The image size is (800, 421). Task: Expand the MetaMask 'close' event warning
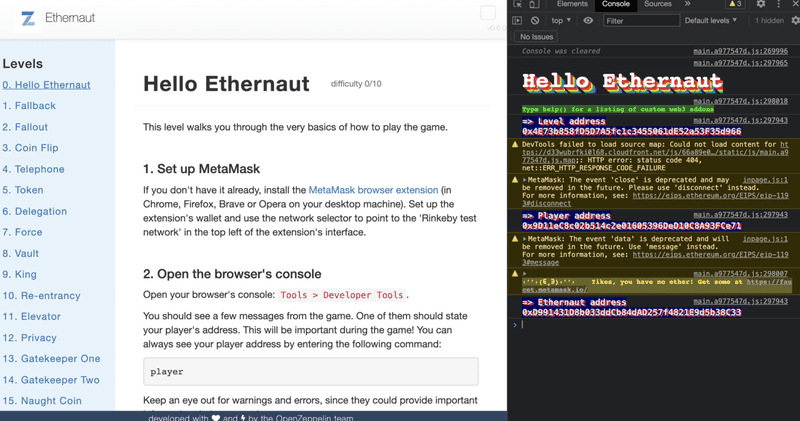(524, 180)
